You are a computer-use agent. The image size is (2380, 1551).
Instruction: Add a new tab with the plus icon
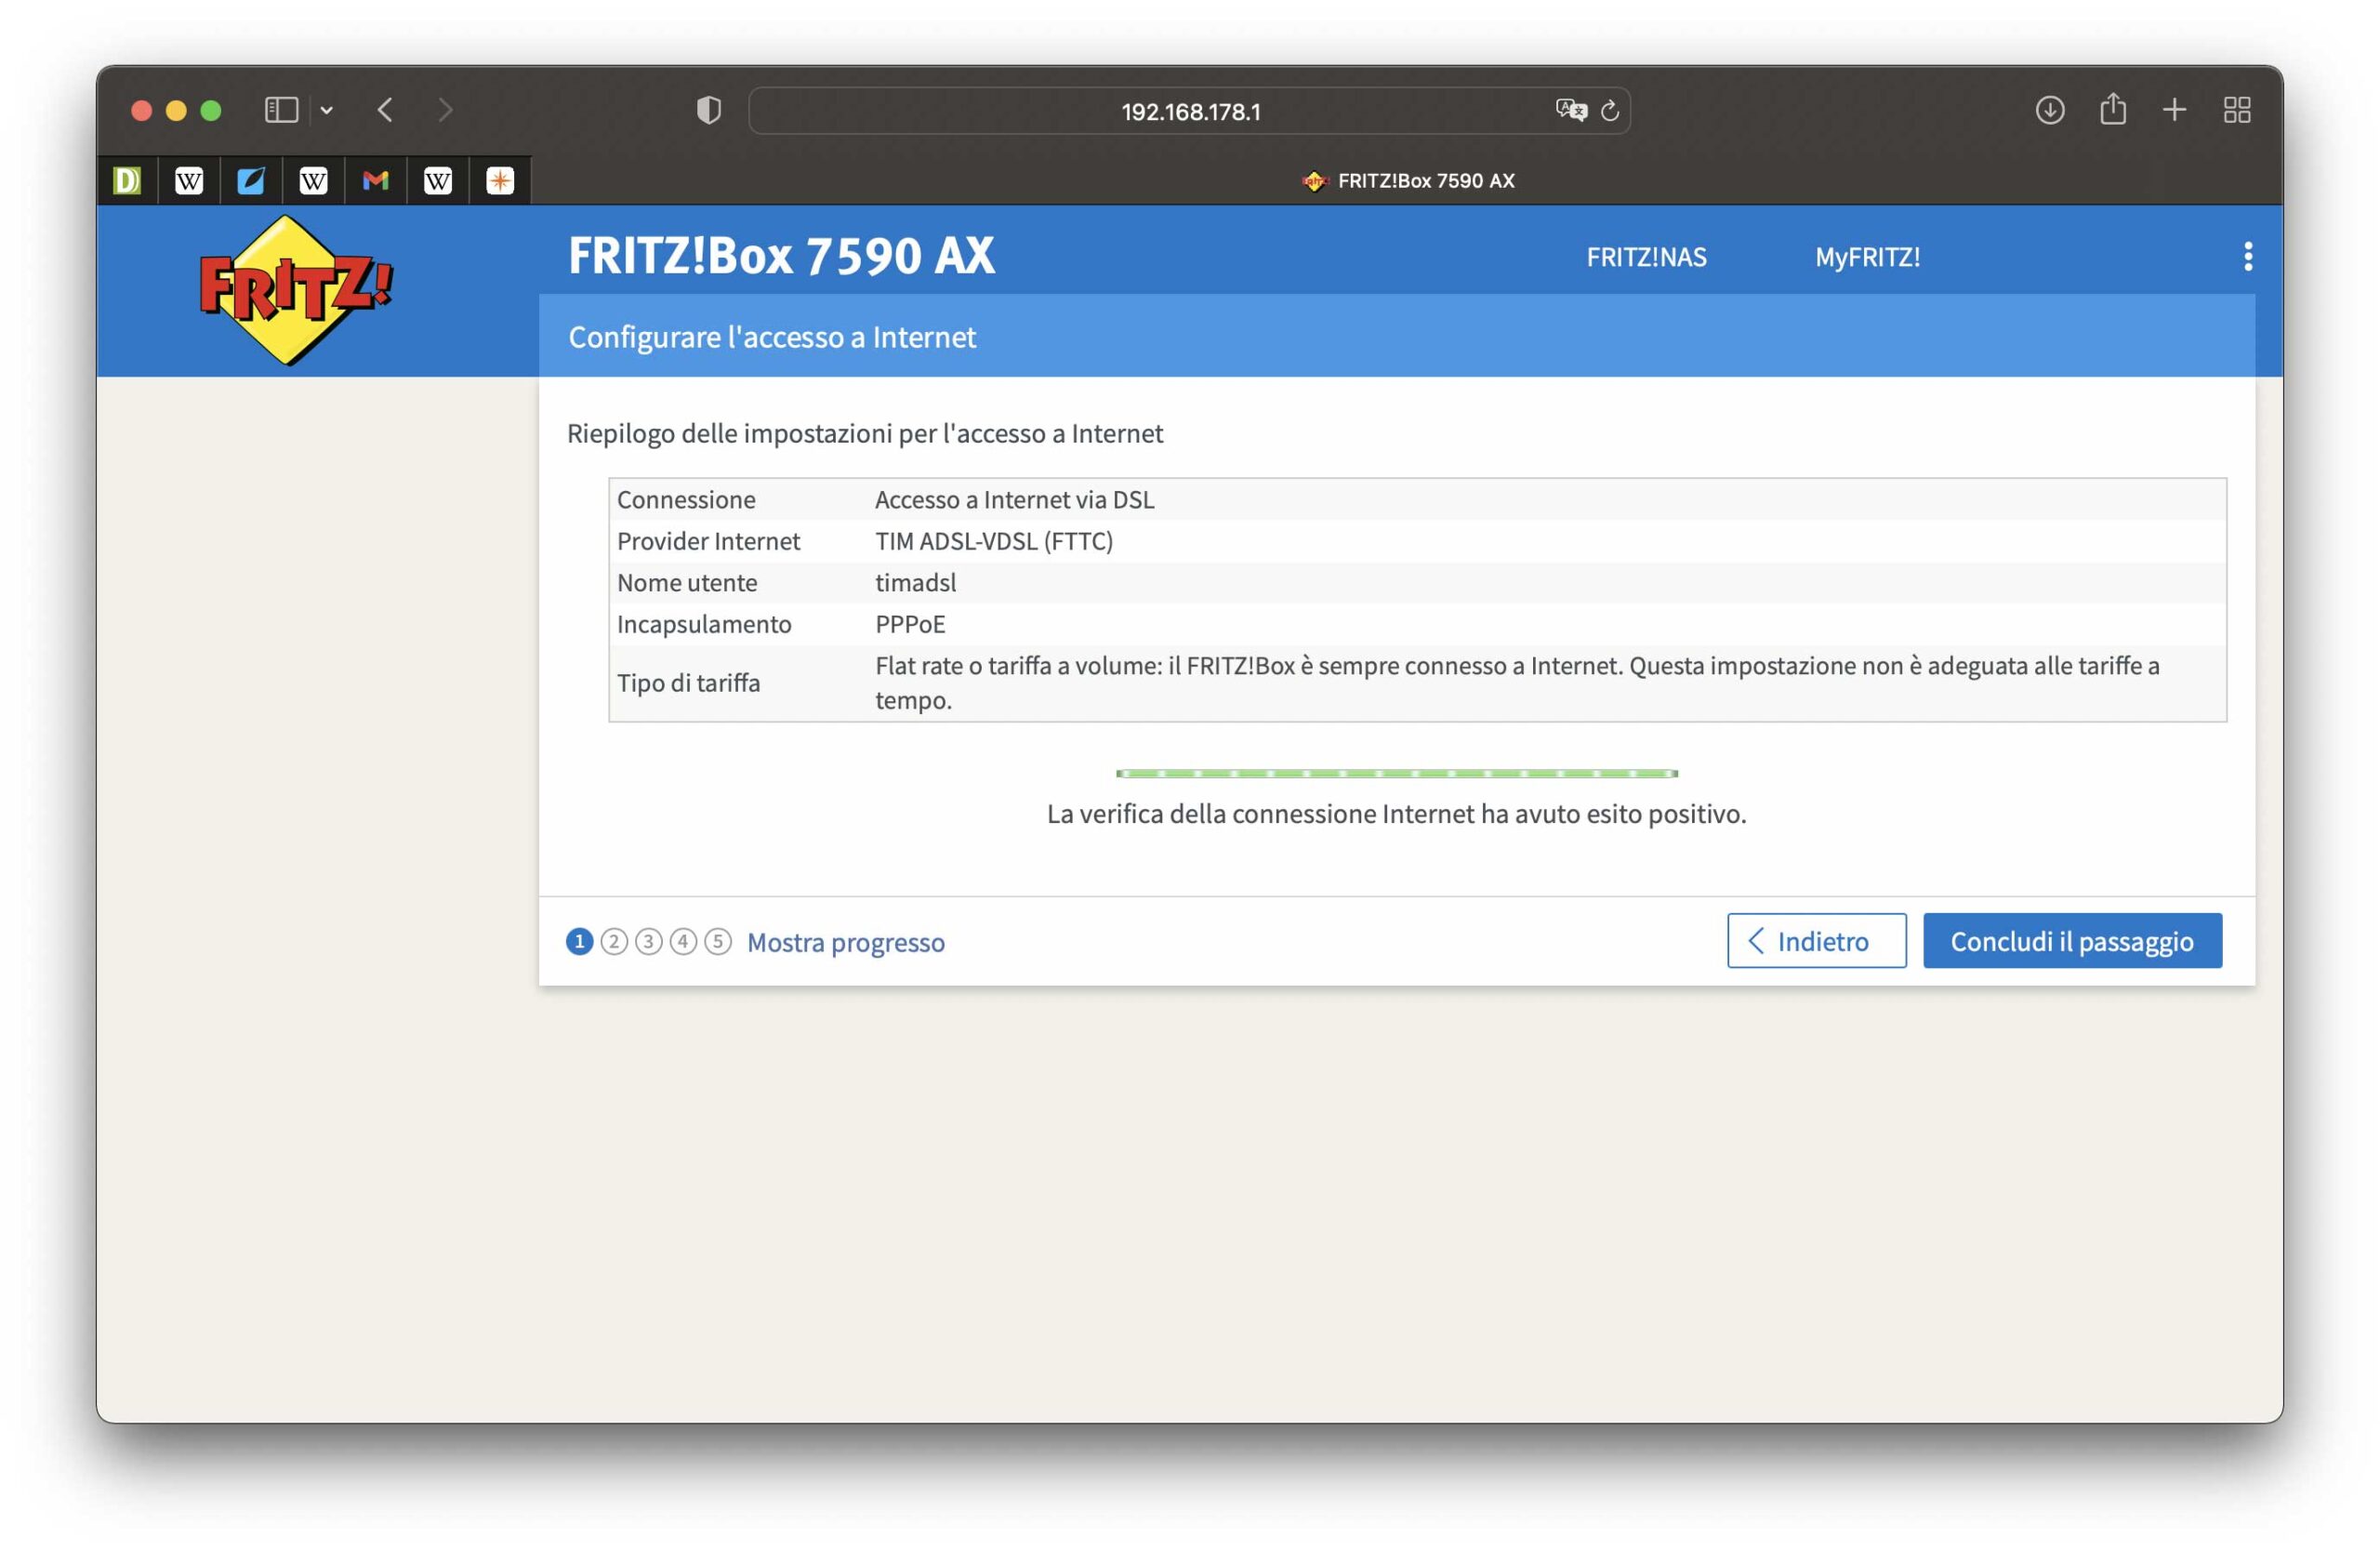click(x=2174, y=110)
